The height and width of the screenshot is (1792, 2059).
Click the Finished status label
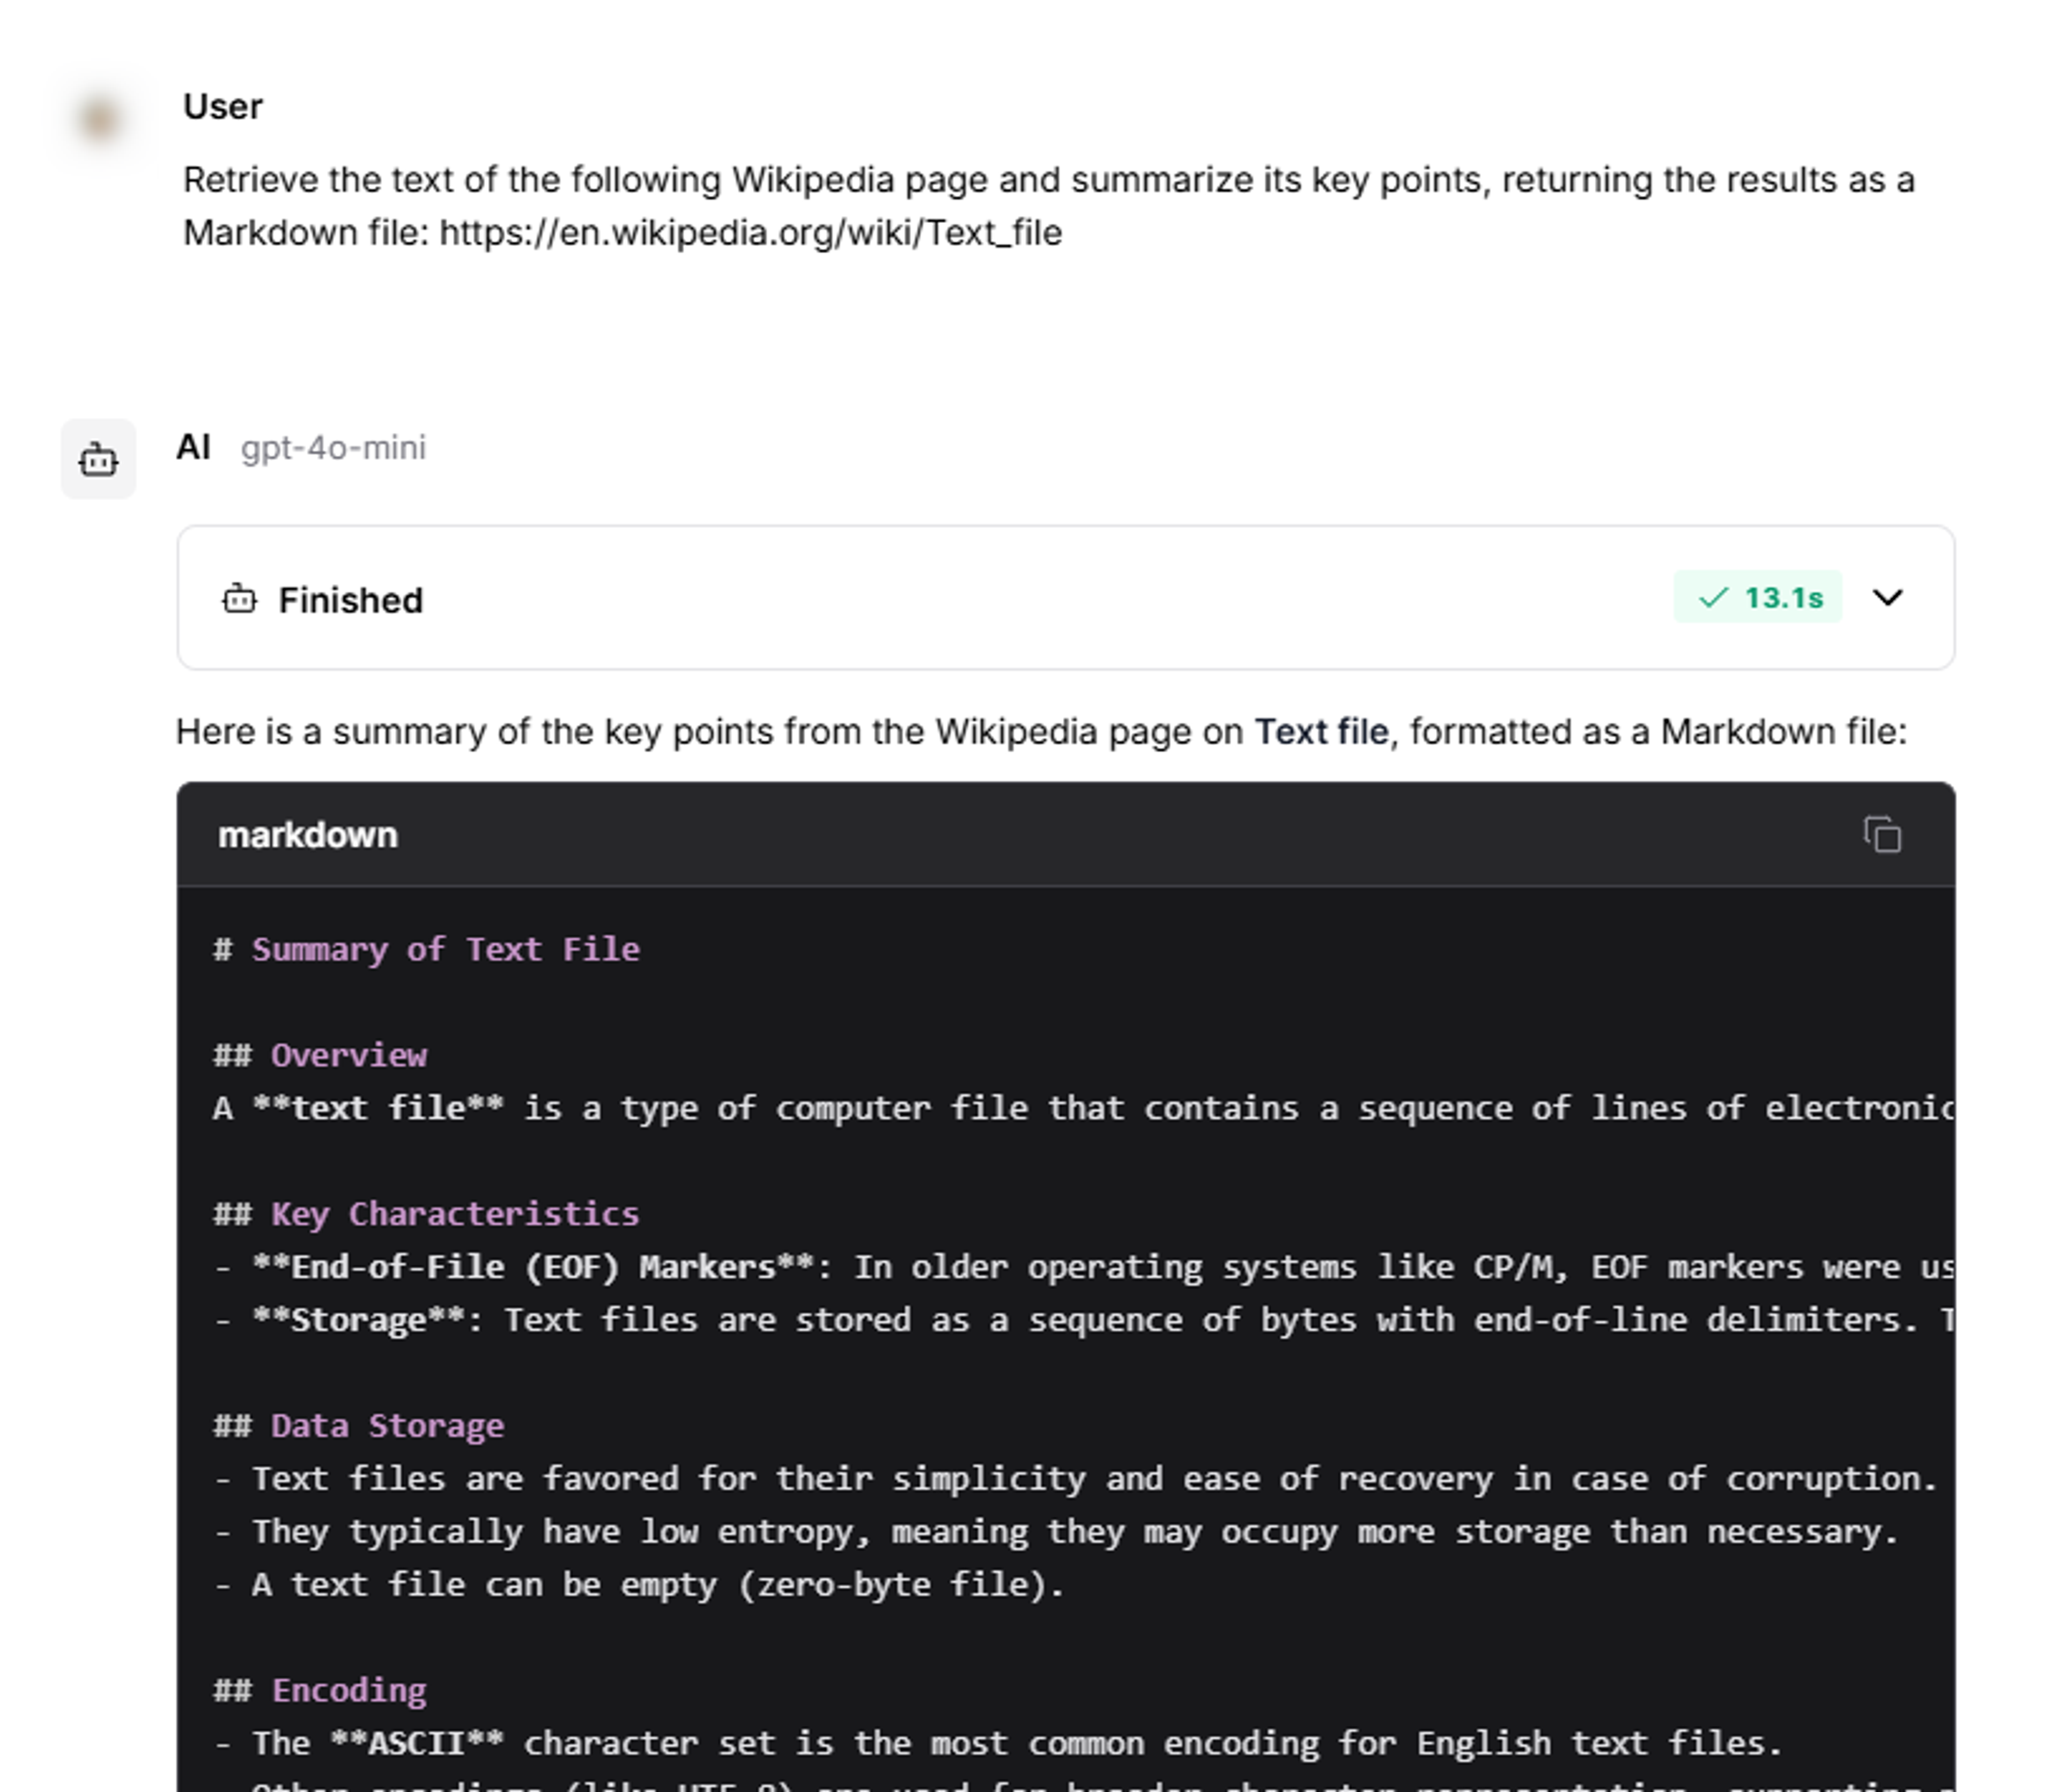tap(351, 599)
